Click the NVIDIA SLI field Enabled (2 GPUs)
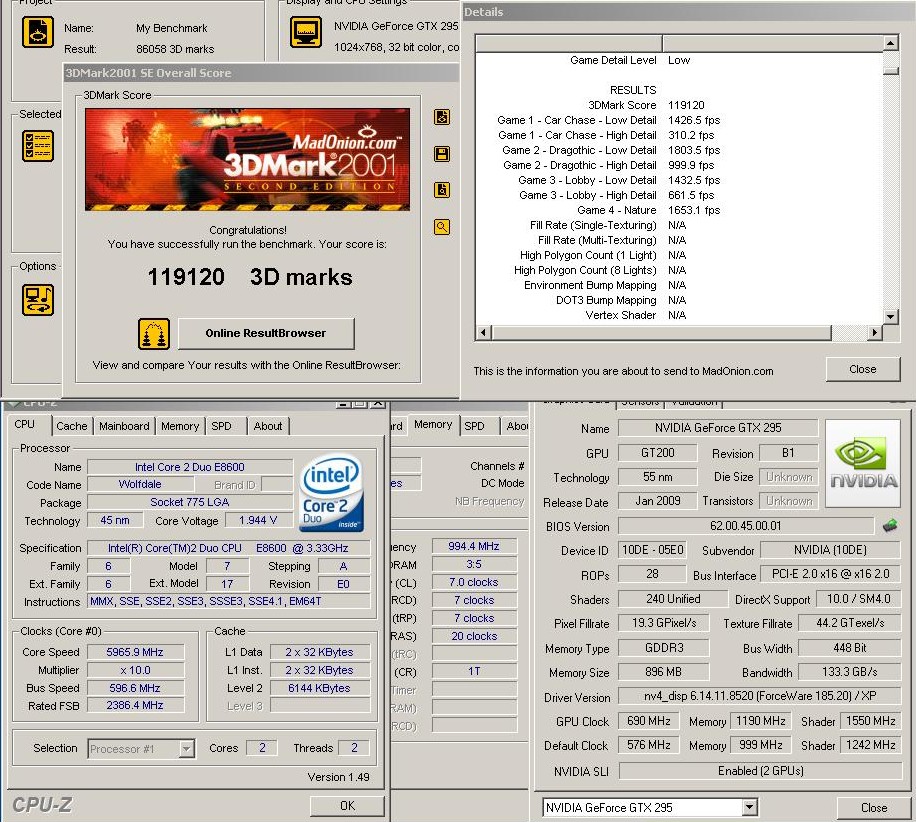 point(761,771)
